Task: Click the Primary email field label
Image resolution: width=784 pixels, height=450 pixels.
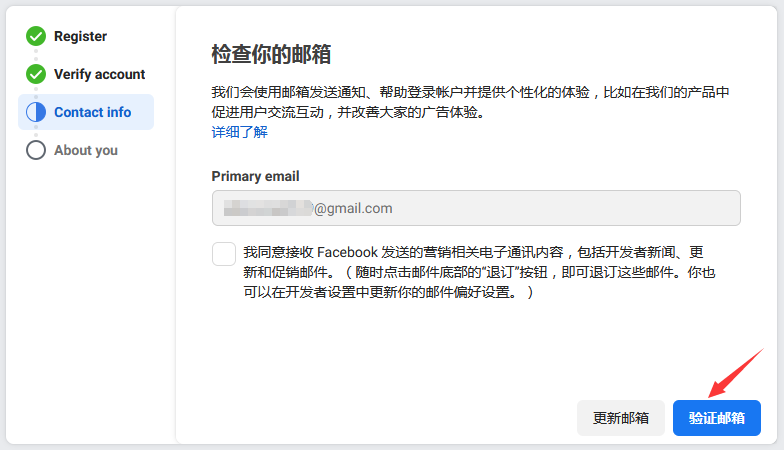Action: click(x=255, y=176)
